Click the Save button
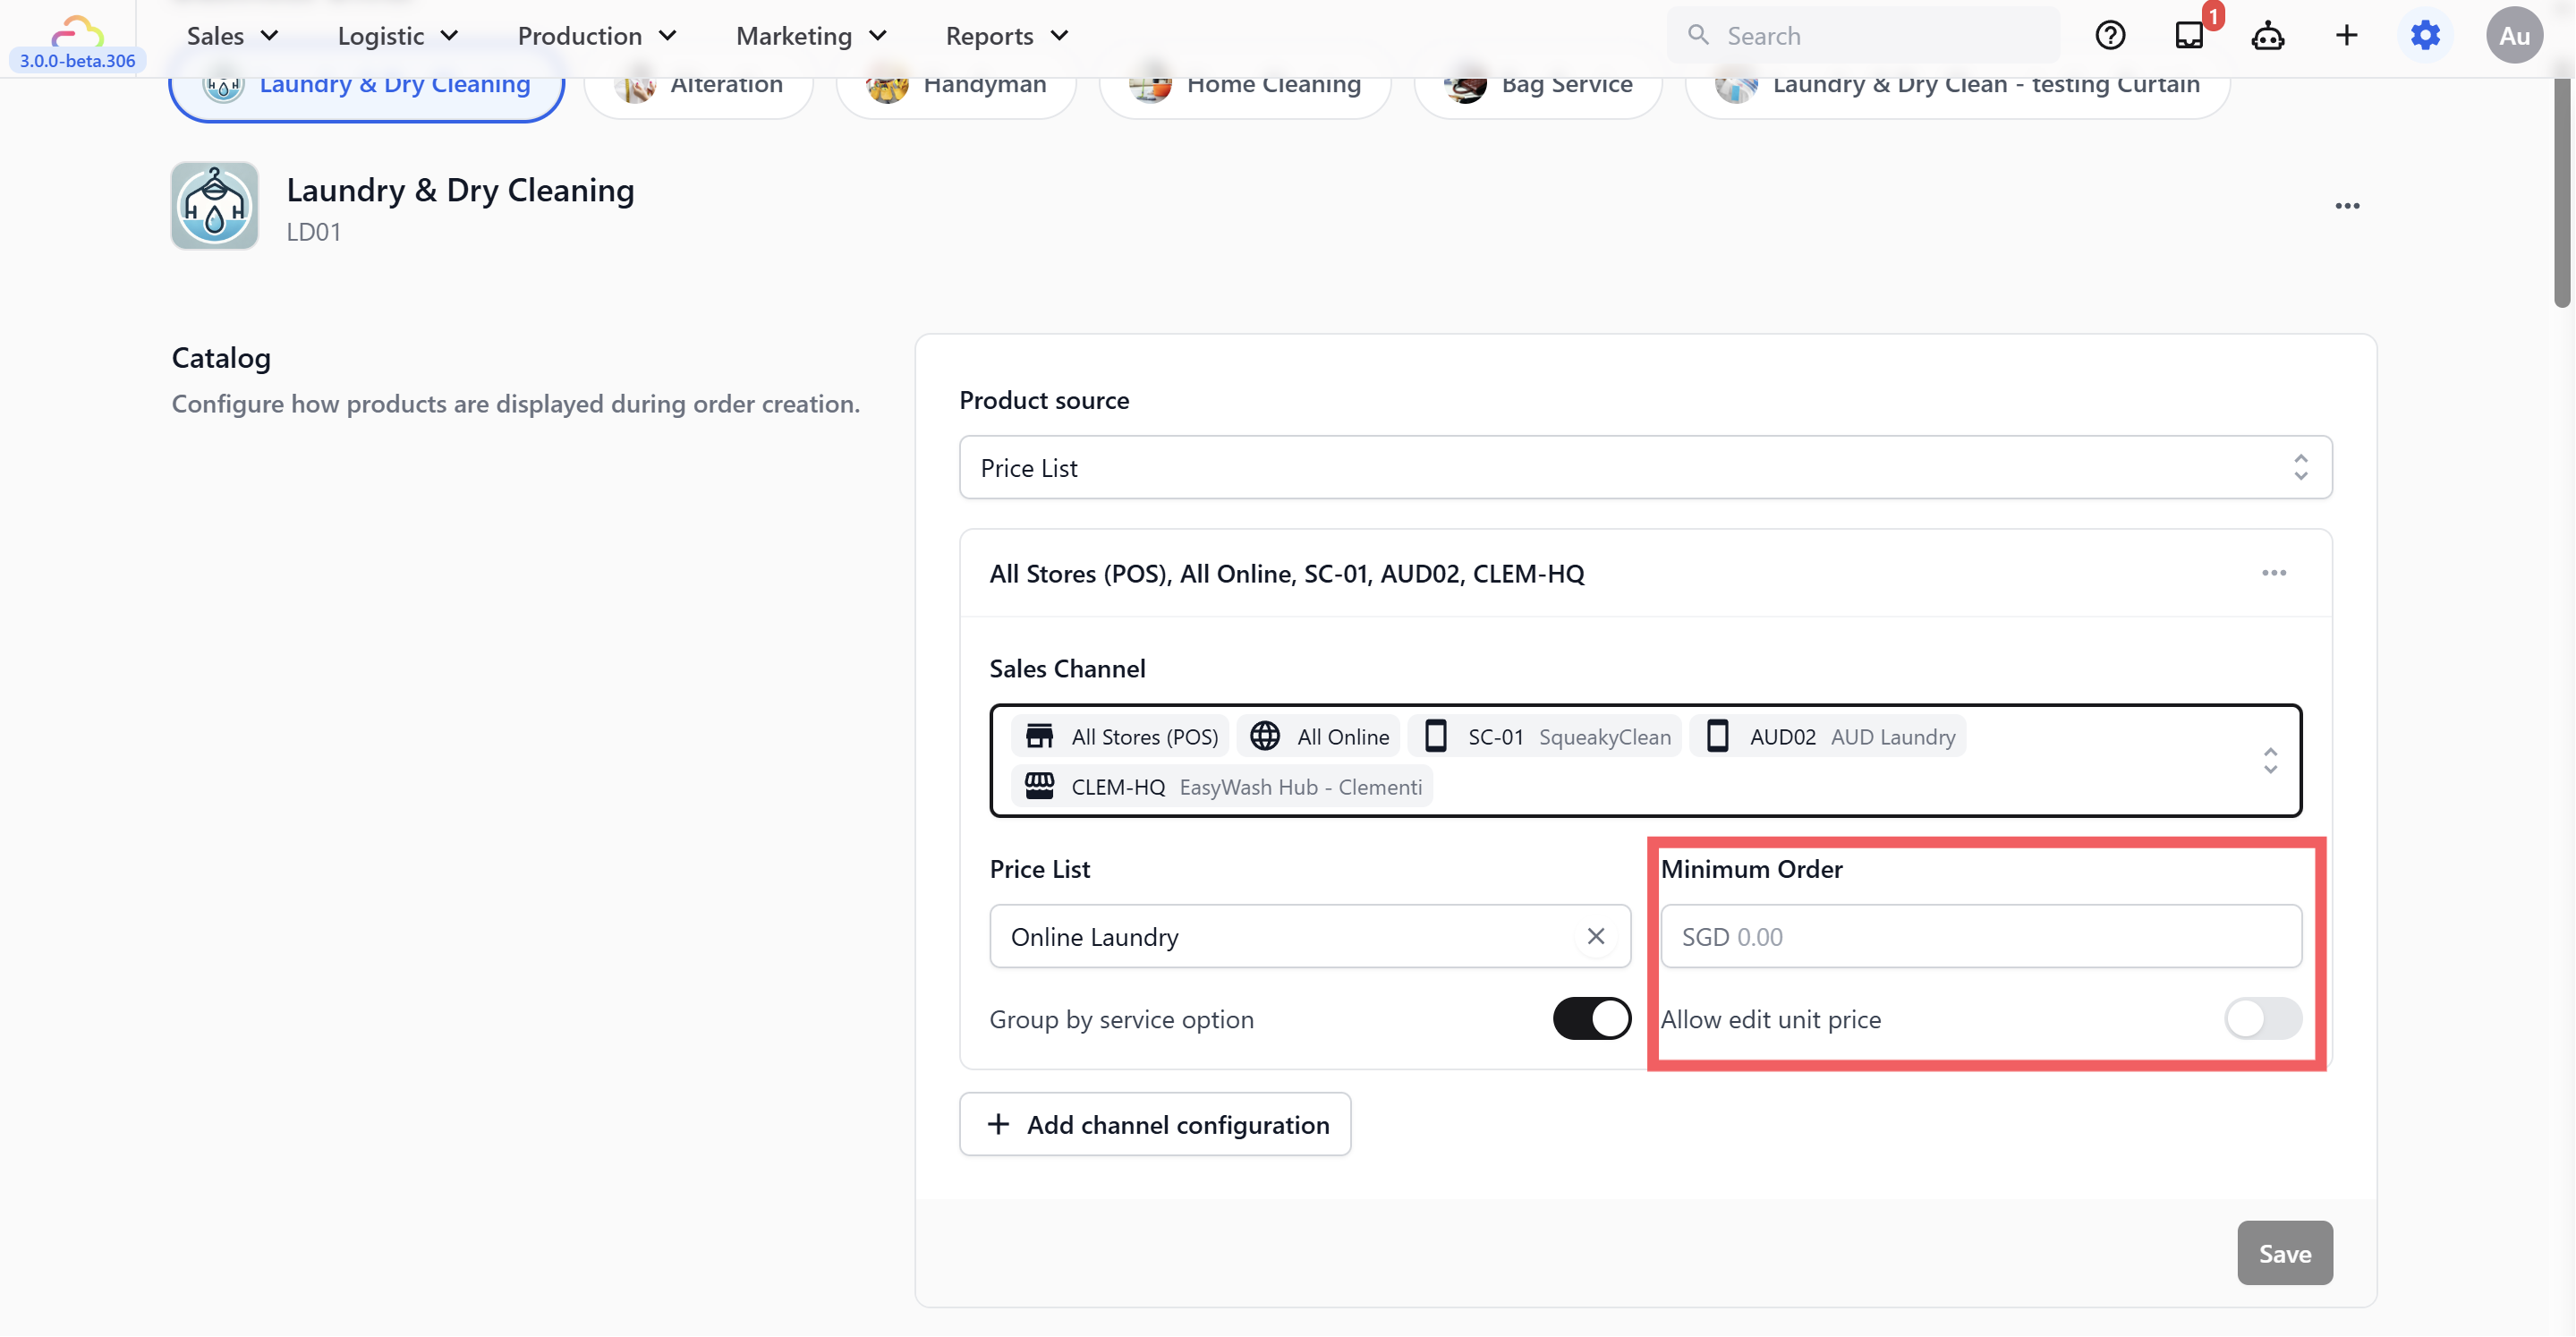This screenshot has height=1337, width=2576. tap(2284, 1253)
